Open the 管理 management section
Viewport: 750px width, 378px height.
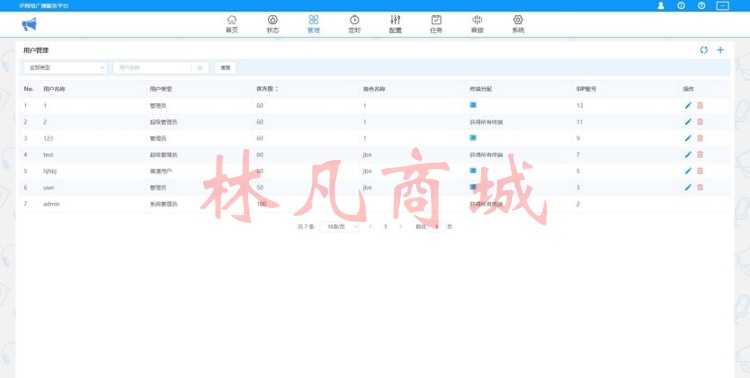point(313,24)
